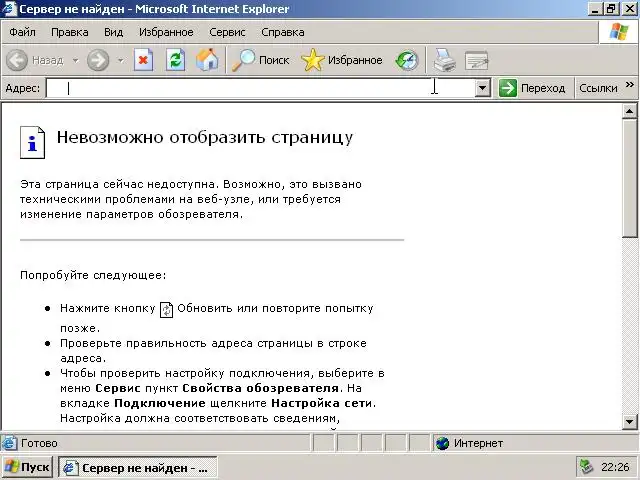Click the scrollbar up arrow

629,111
